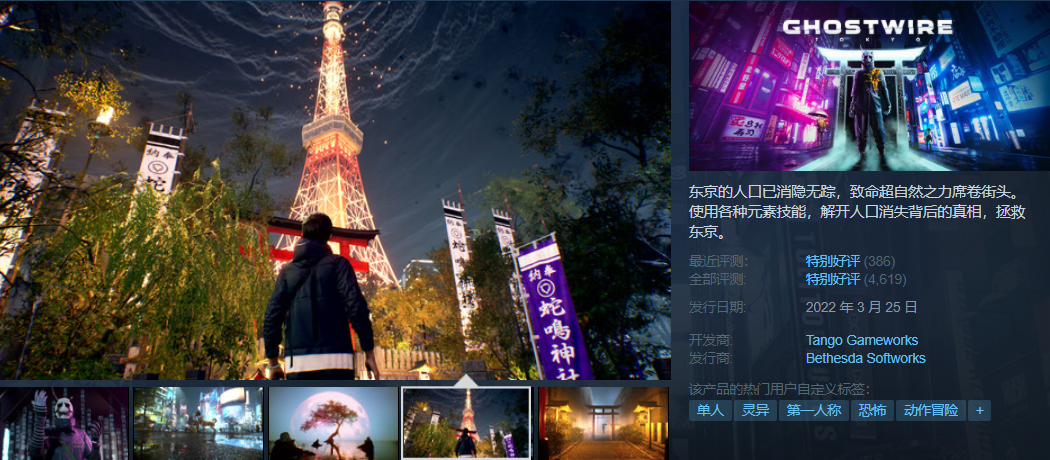
Task: Select the torii gate alley thumbnail
Action: (603, 423)
